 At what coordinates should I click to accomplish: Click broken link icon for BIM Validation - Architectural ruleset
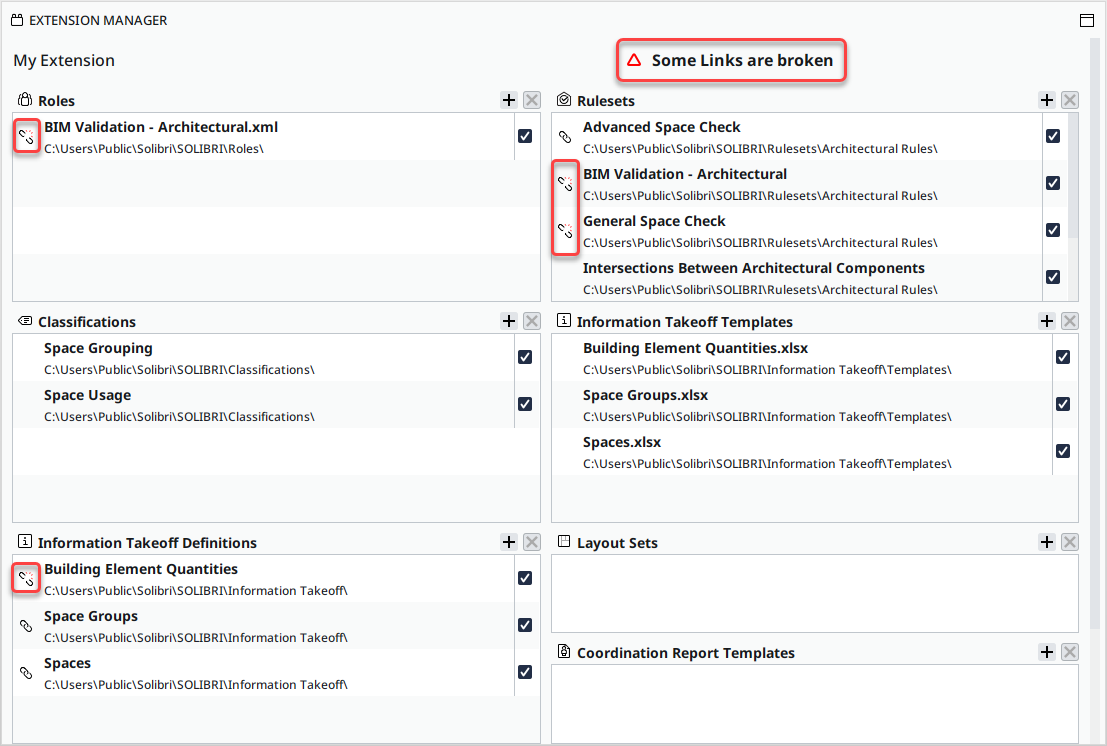(565, 184)
